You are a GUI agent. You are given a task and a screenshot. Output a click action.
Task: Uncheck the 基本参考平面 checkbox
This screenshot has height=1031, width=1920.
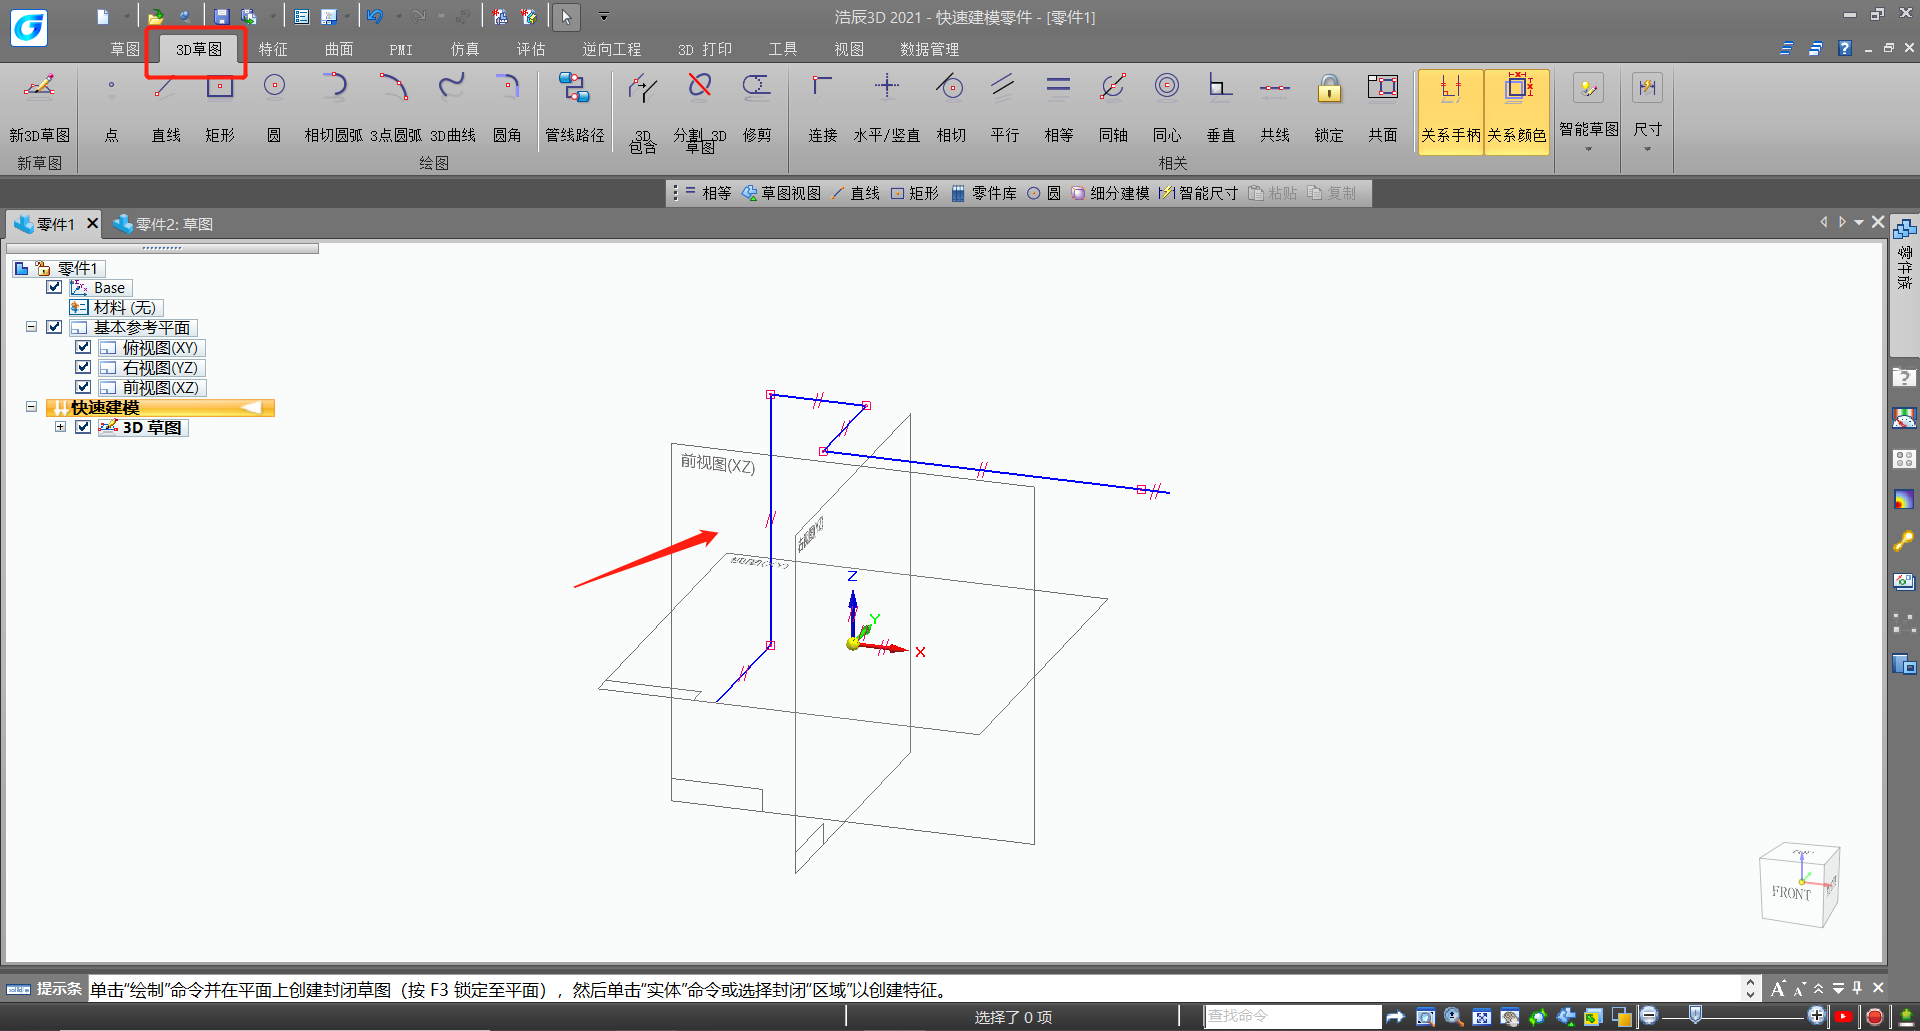point(54,327)
